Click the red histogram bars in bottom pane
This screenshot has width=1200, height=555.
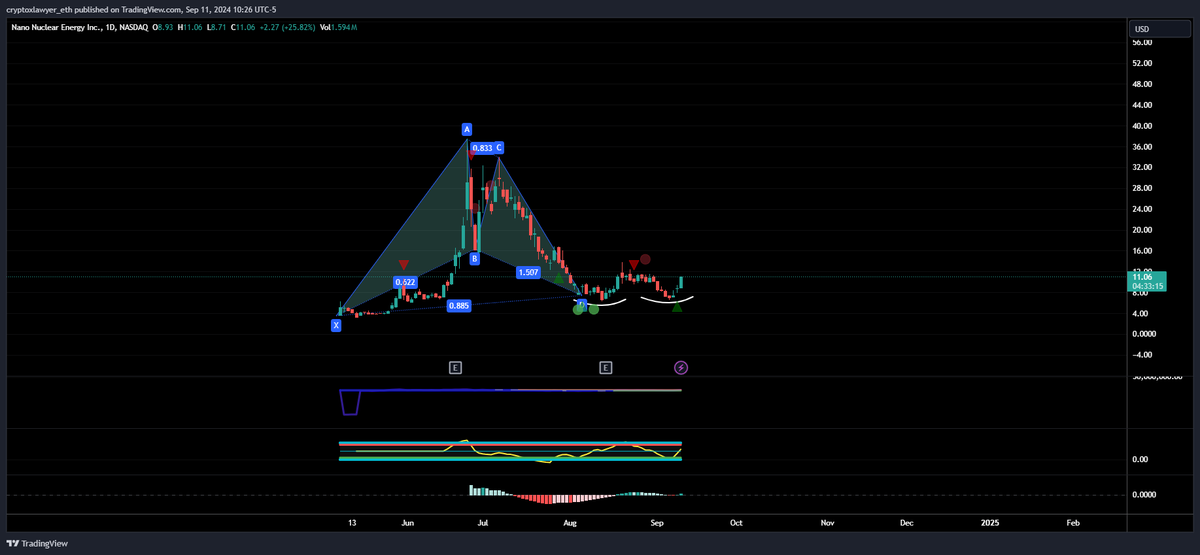click(548, 497)
